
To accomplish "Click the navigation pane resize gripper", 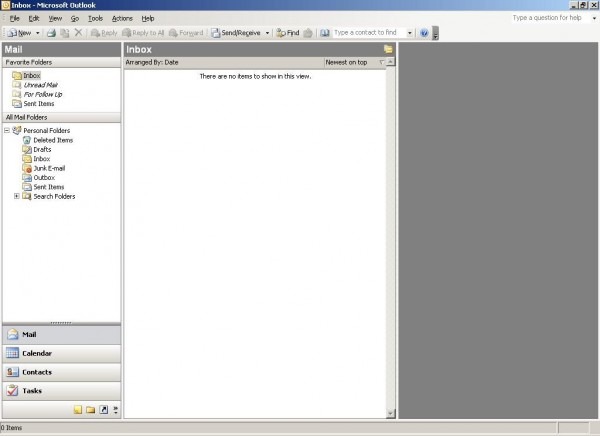I will pos(61,323).
